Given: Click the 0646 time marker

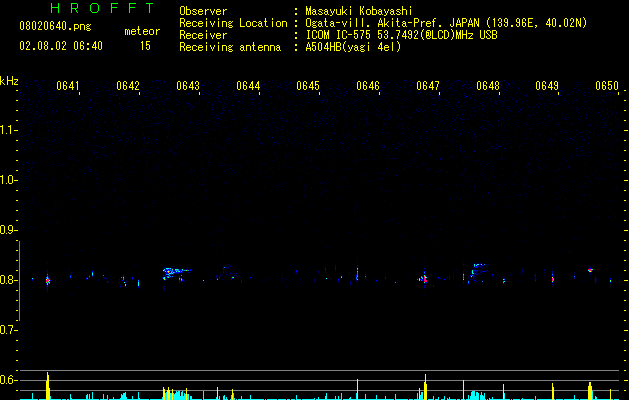Looking at the screenshot, I should coord(368,86).
